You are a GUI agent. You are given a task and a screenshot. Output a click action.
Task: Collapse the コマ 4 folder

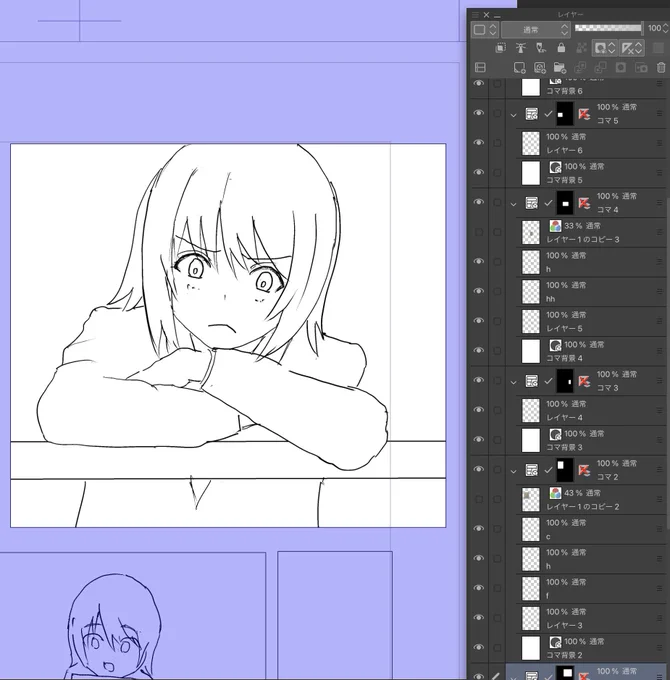click(x=514, y=204)
